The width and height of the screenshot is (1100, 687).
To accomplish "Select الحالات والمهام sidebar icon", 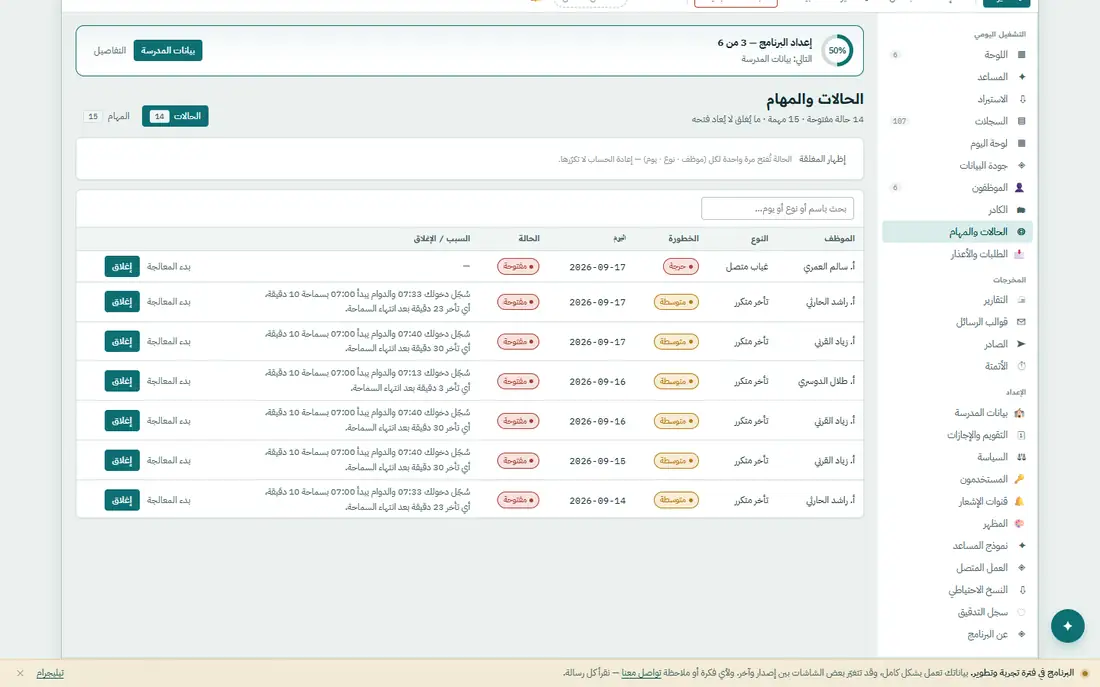I will pyautogui.click(x=1021, y=232).
